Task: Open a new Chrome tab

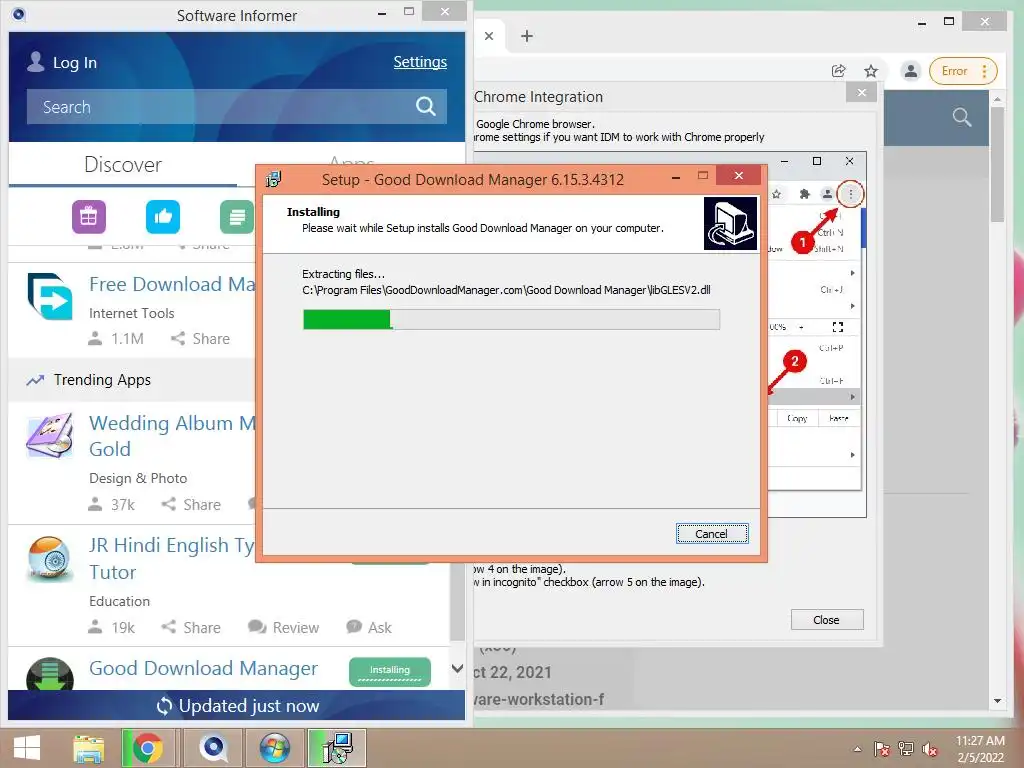Action: click(527, 36)
